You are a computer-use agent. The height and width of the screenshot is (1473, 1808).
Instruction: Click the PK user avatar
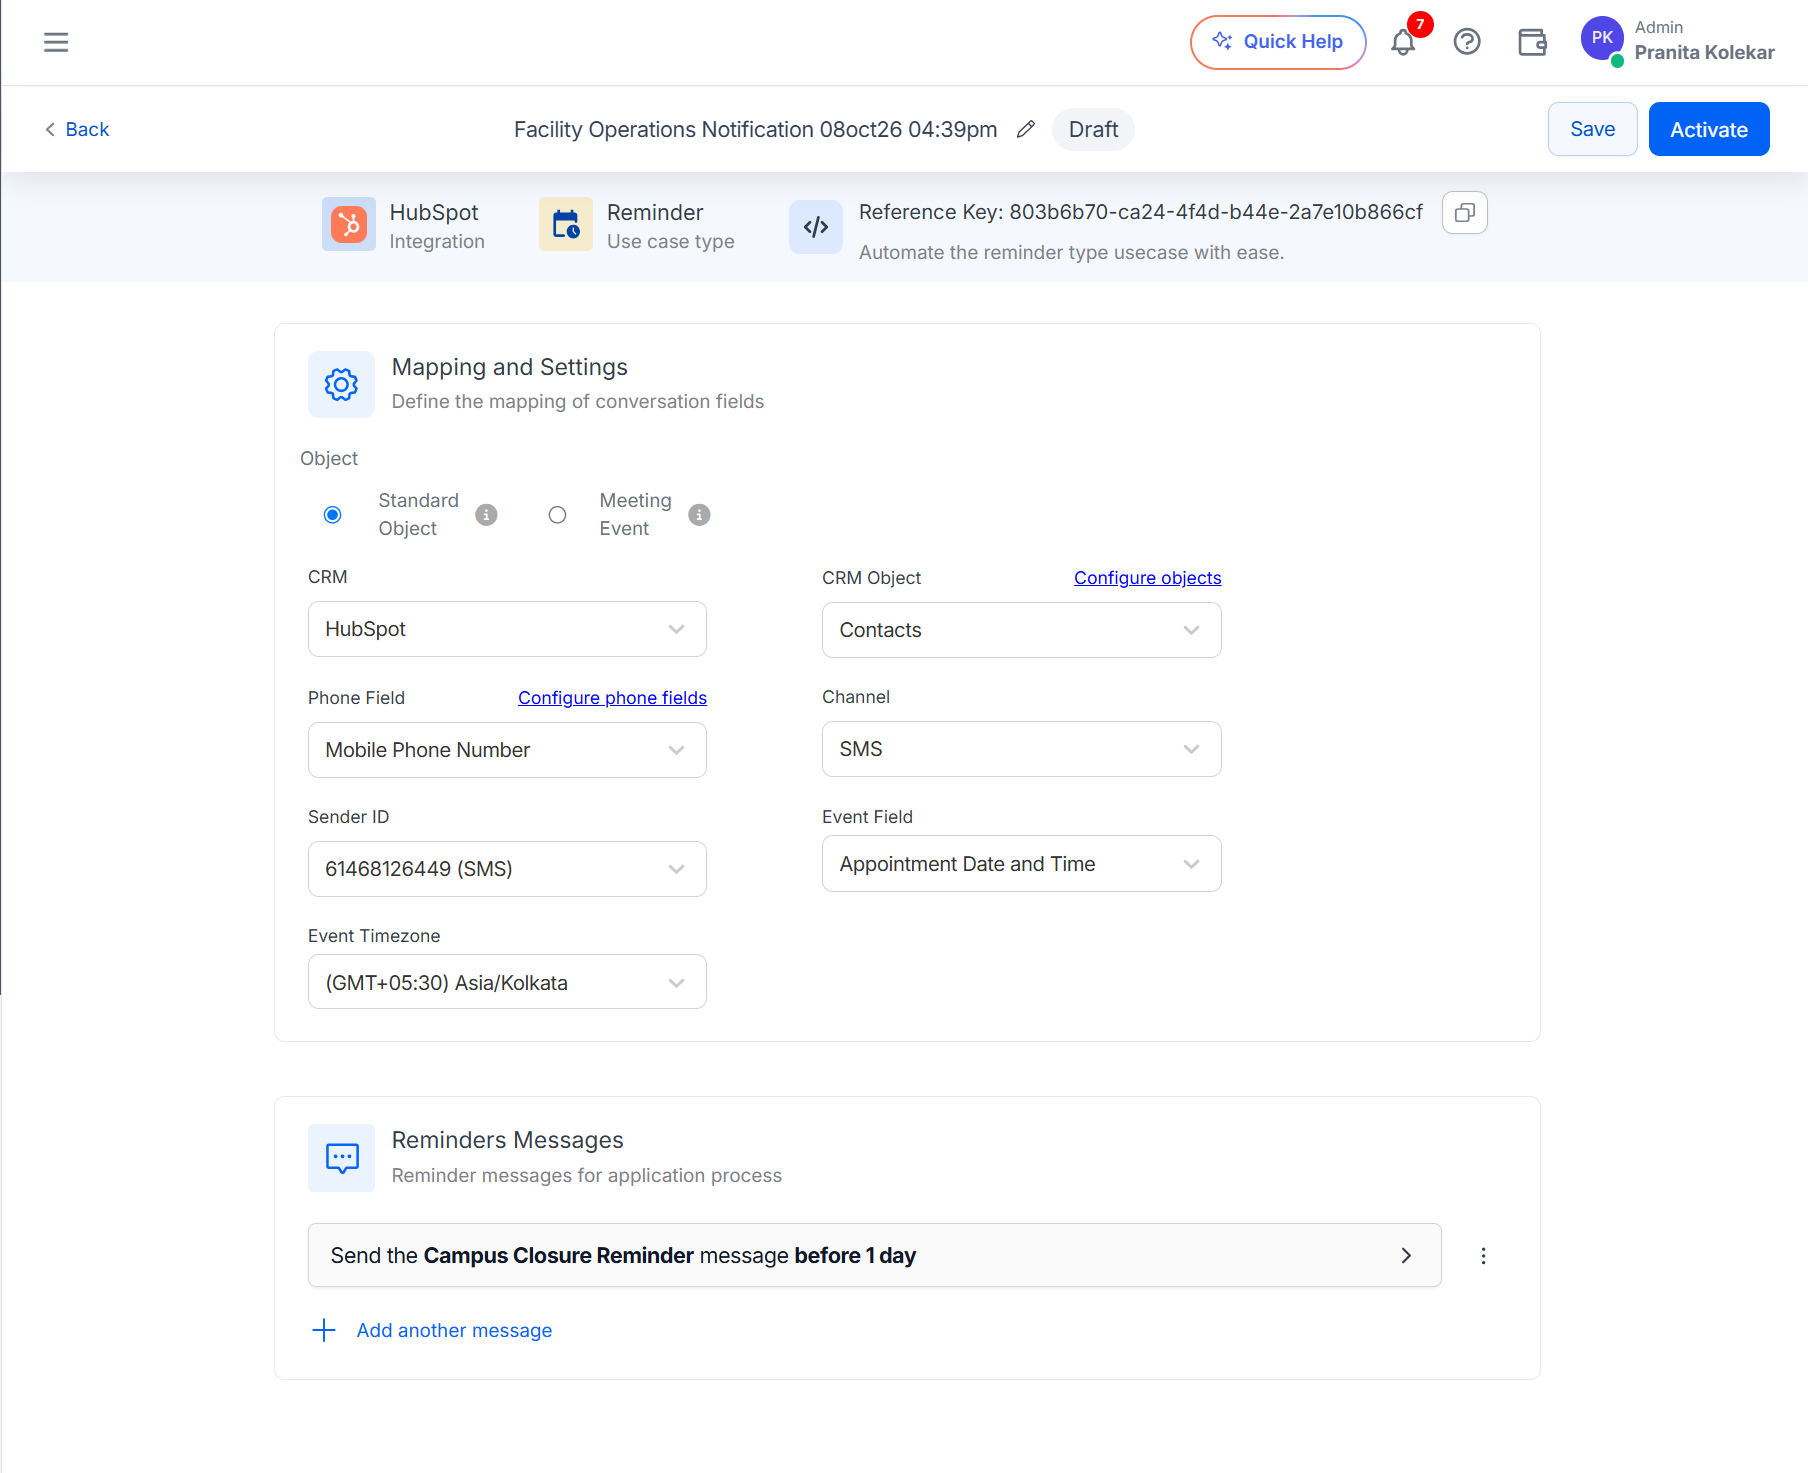1602,38
